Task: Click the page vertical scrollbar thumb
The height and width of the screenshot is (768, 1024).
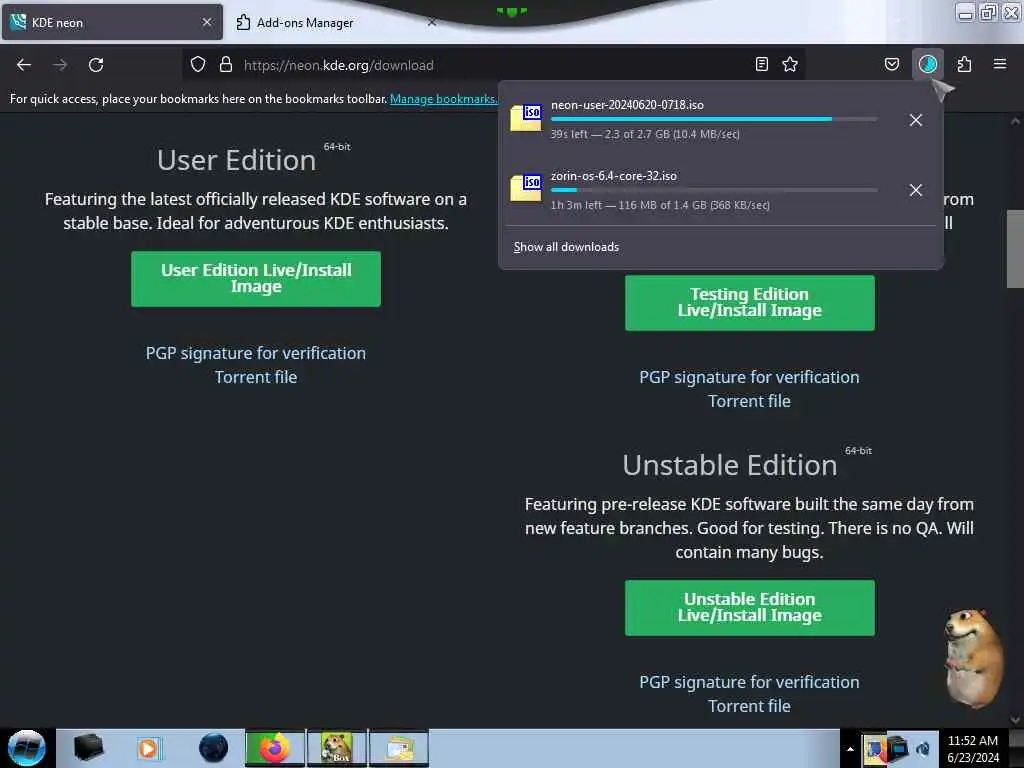Action: click(x=1015, y=248)
